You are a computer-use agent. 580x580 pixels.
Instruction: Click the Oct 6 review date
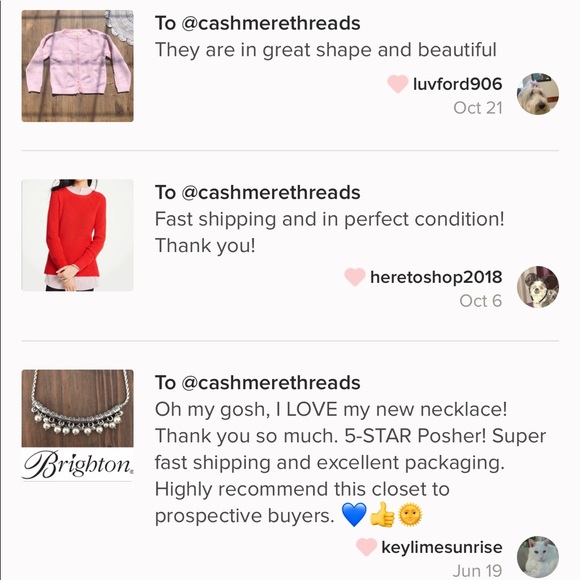[480, 301]
